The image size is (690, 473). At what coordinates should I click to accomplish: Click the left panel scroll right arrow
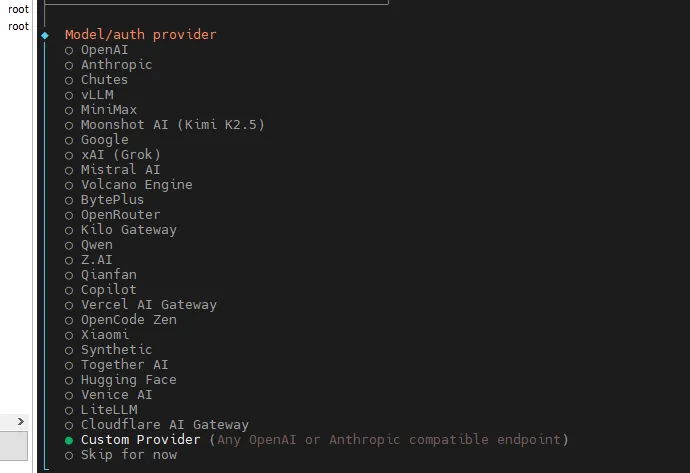22,422
